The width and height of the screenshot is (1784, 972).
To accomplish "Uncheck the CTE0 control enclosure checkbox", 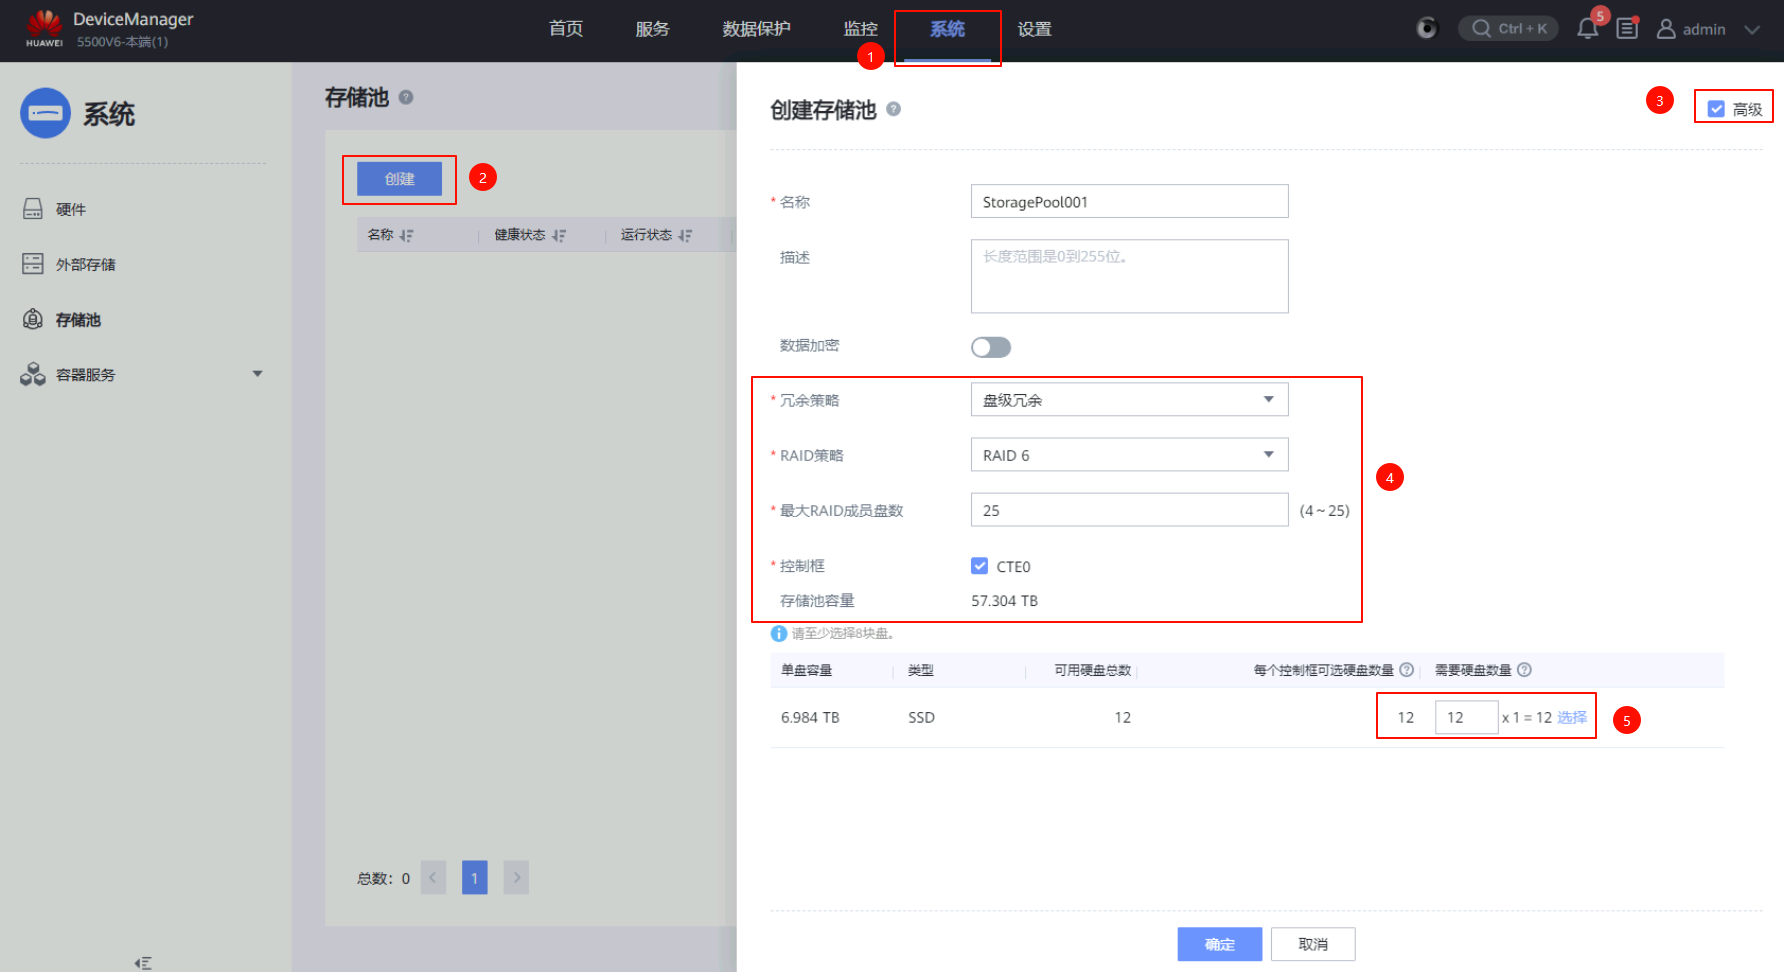I will (980, 566).
